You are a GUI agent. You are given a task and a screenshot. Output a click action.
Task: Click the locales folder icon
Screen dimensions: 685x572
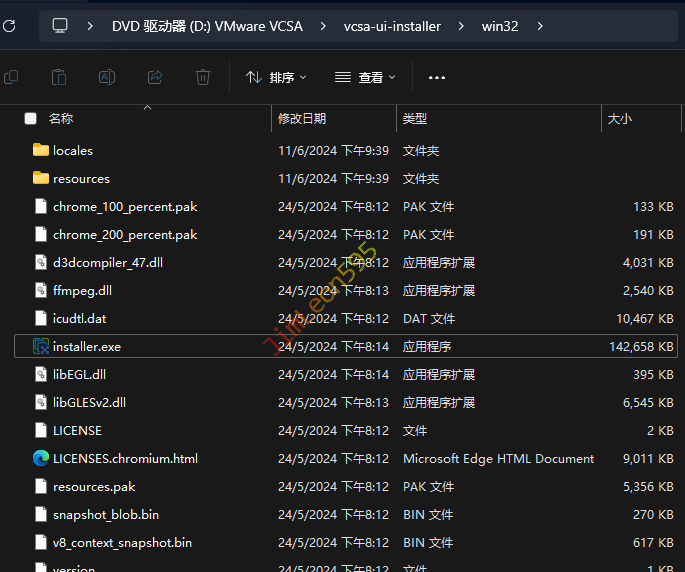41,151
